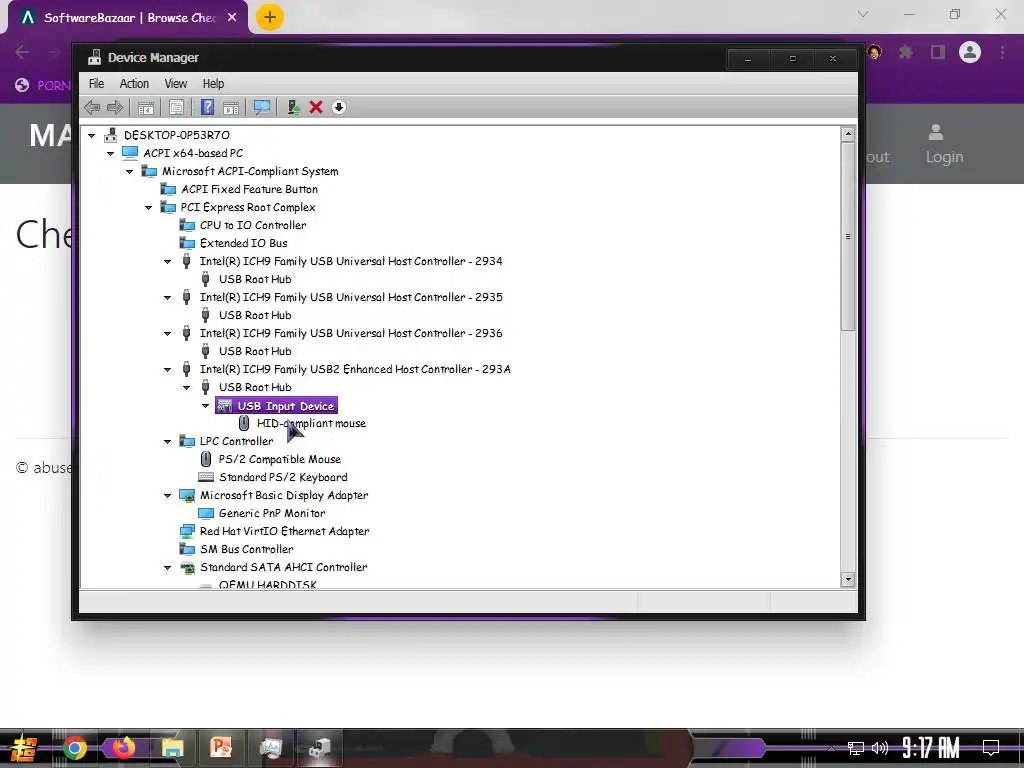
Task: Select USB Root Hub under controller 2936
Action: 255,351
